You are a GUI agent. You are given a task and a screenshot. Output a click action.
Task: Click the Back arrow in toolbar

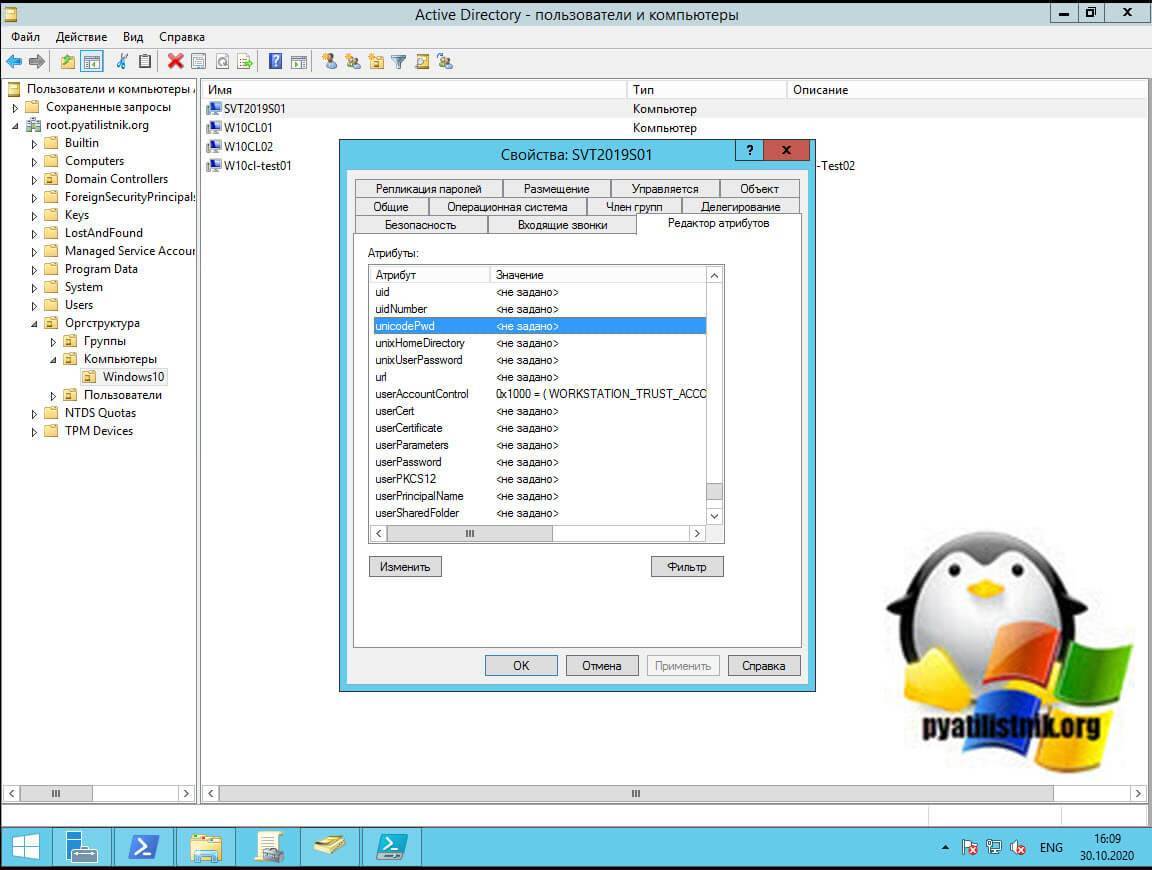14,62
